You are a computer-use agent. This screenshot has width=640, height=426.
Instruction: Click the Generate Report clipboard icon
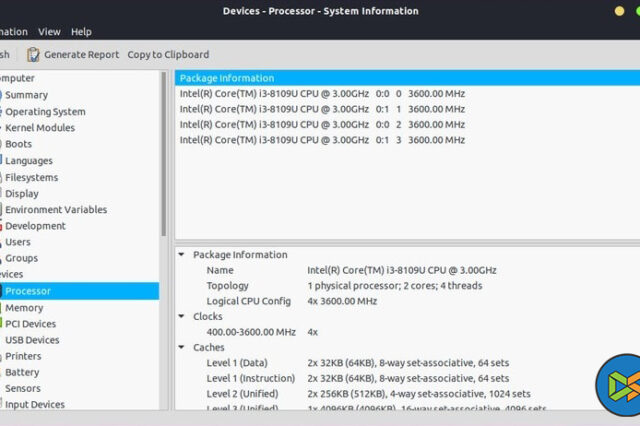[34, 55]
